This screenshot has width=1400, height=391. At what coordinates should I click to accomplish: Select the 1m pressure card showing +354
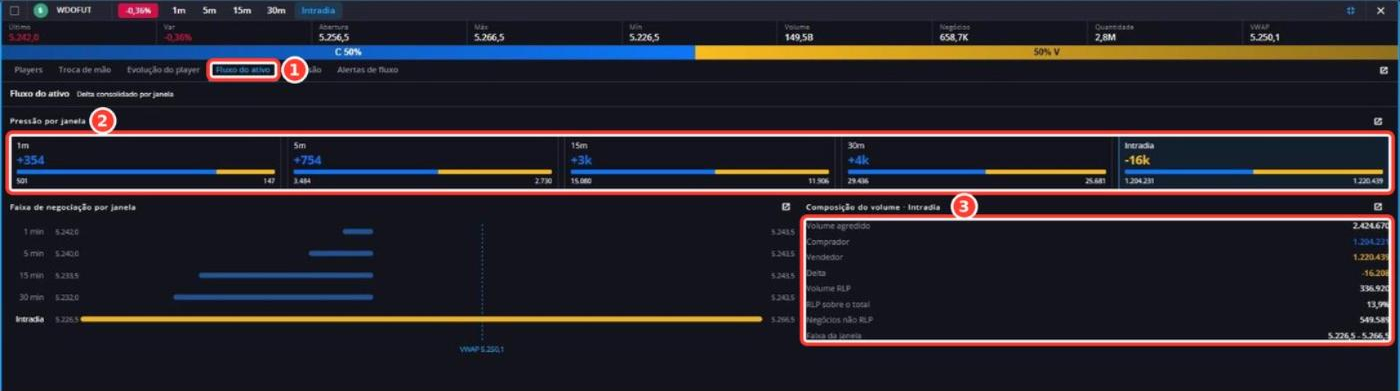tap(146, 163)
